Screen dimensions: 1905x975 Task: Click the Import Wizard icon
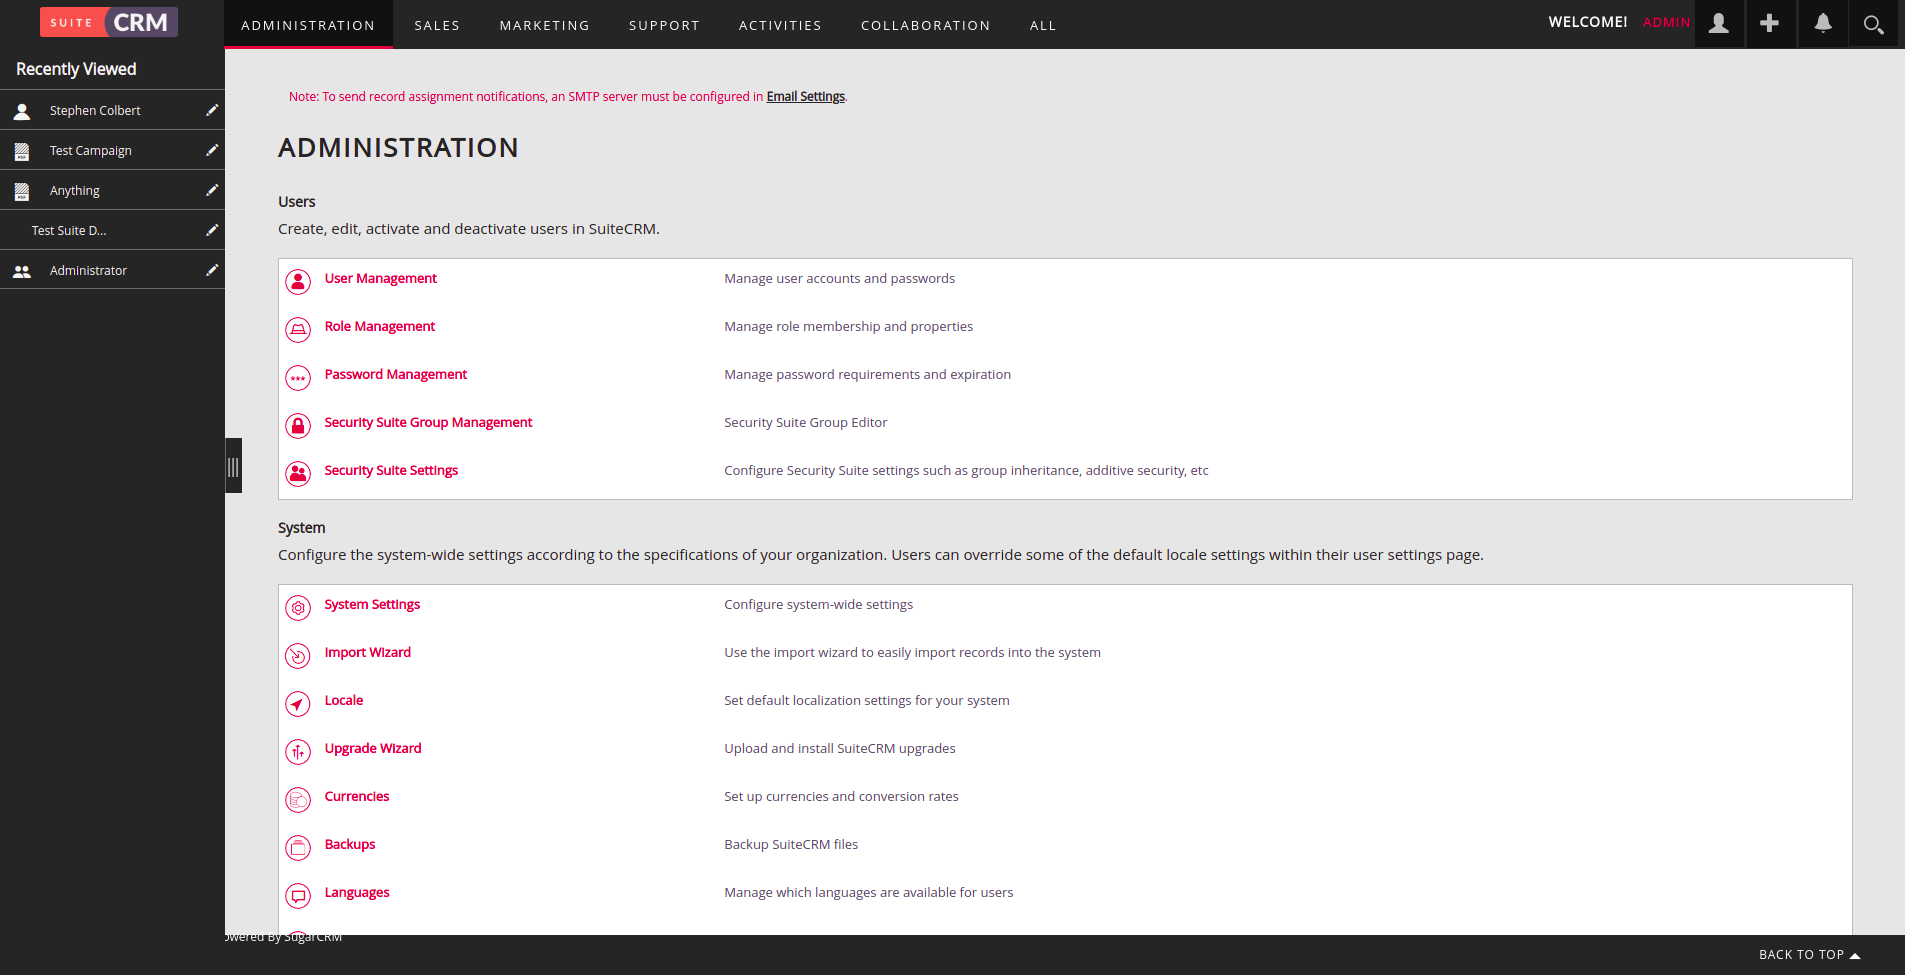tap(298, 656)
